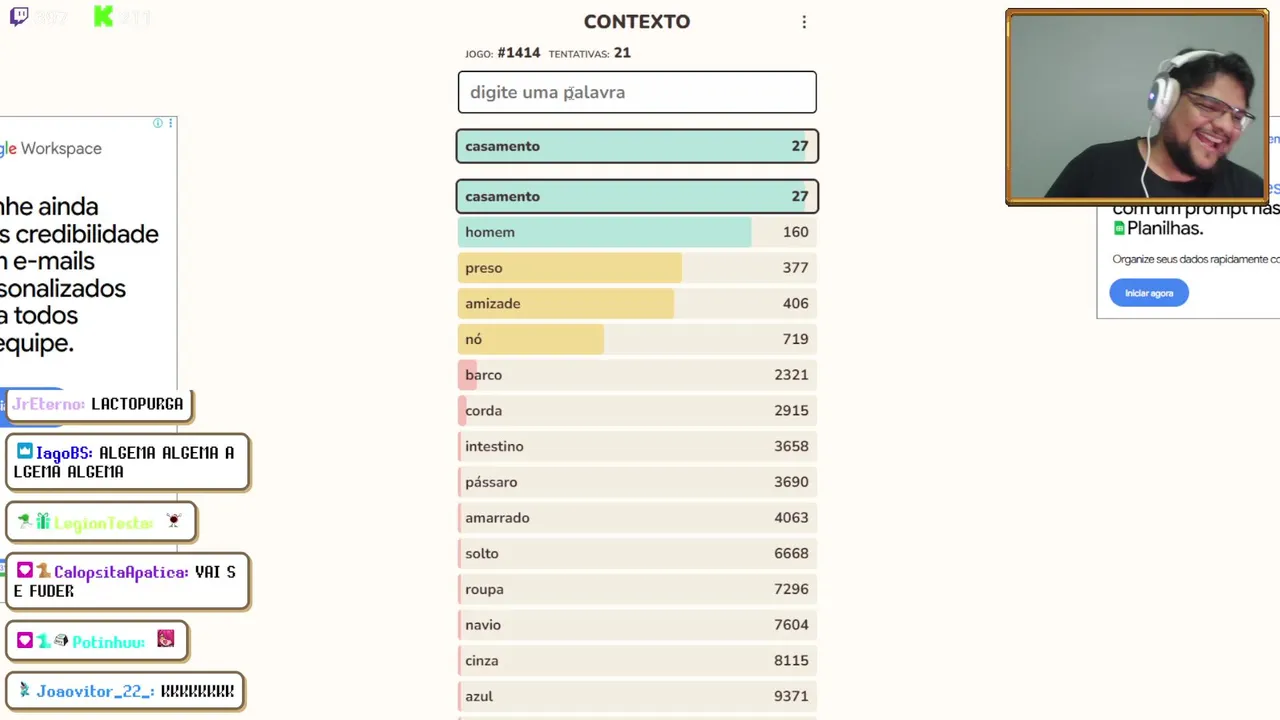Image resolution: width=1280 pixels, height=720 pixels.
Task: Open the ad options dots on Workspace ad
Action: [x=170, y=123]
